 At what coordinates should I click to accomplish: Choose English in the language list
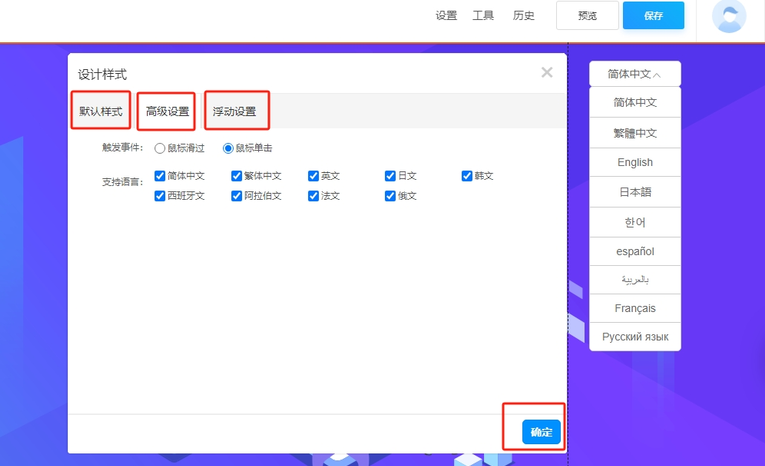(x=635, y=162)
